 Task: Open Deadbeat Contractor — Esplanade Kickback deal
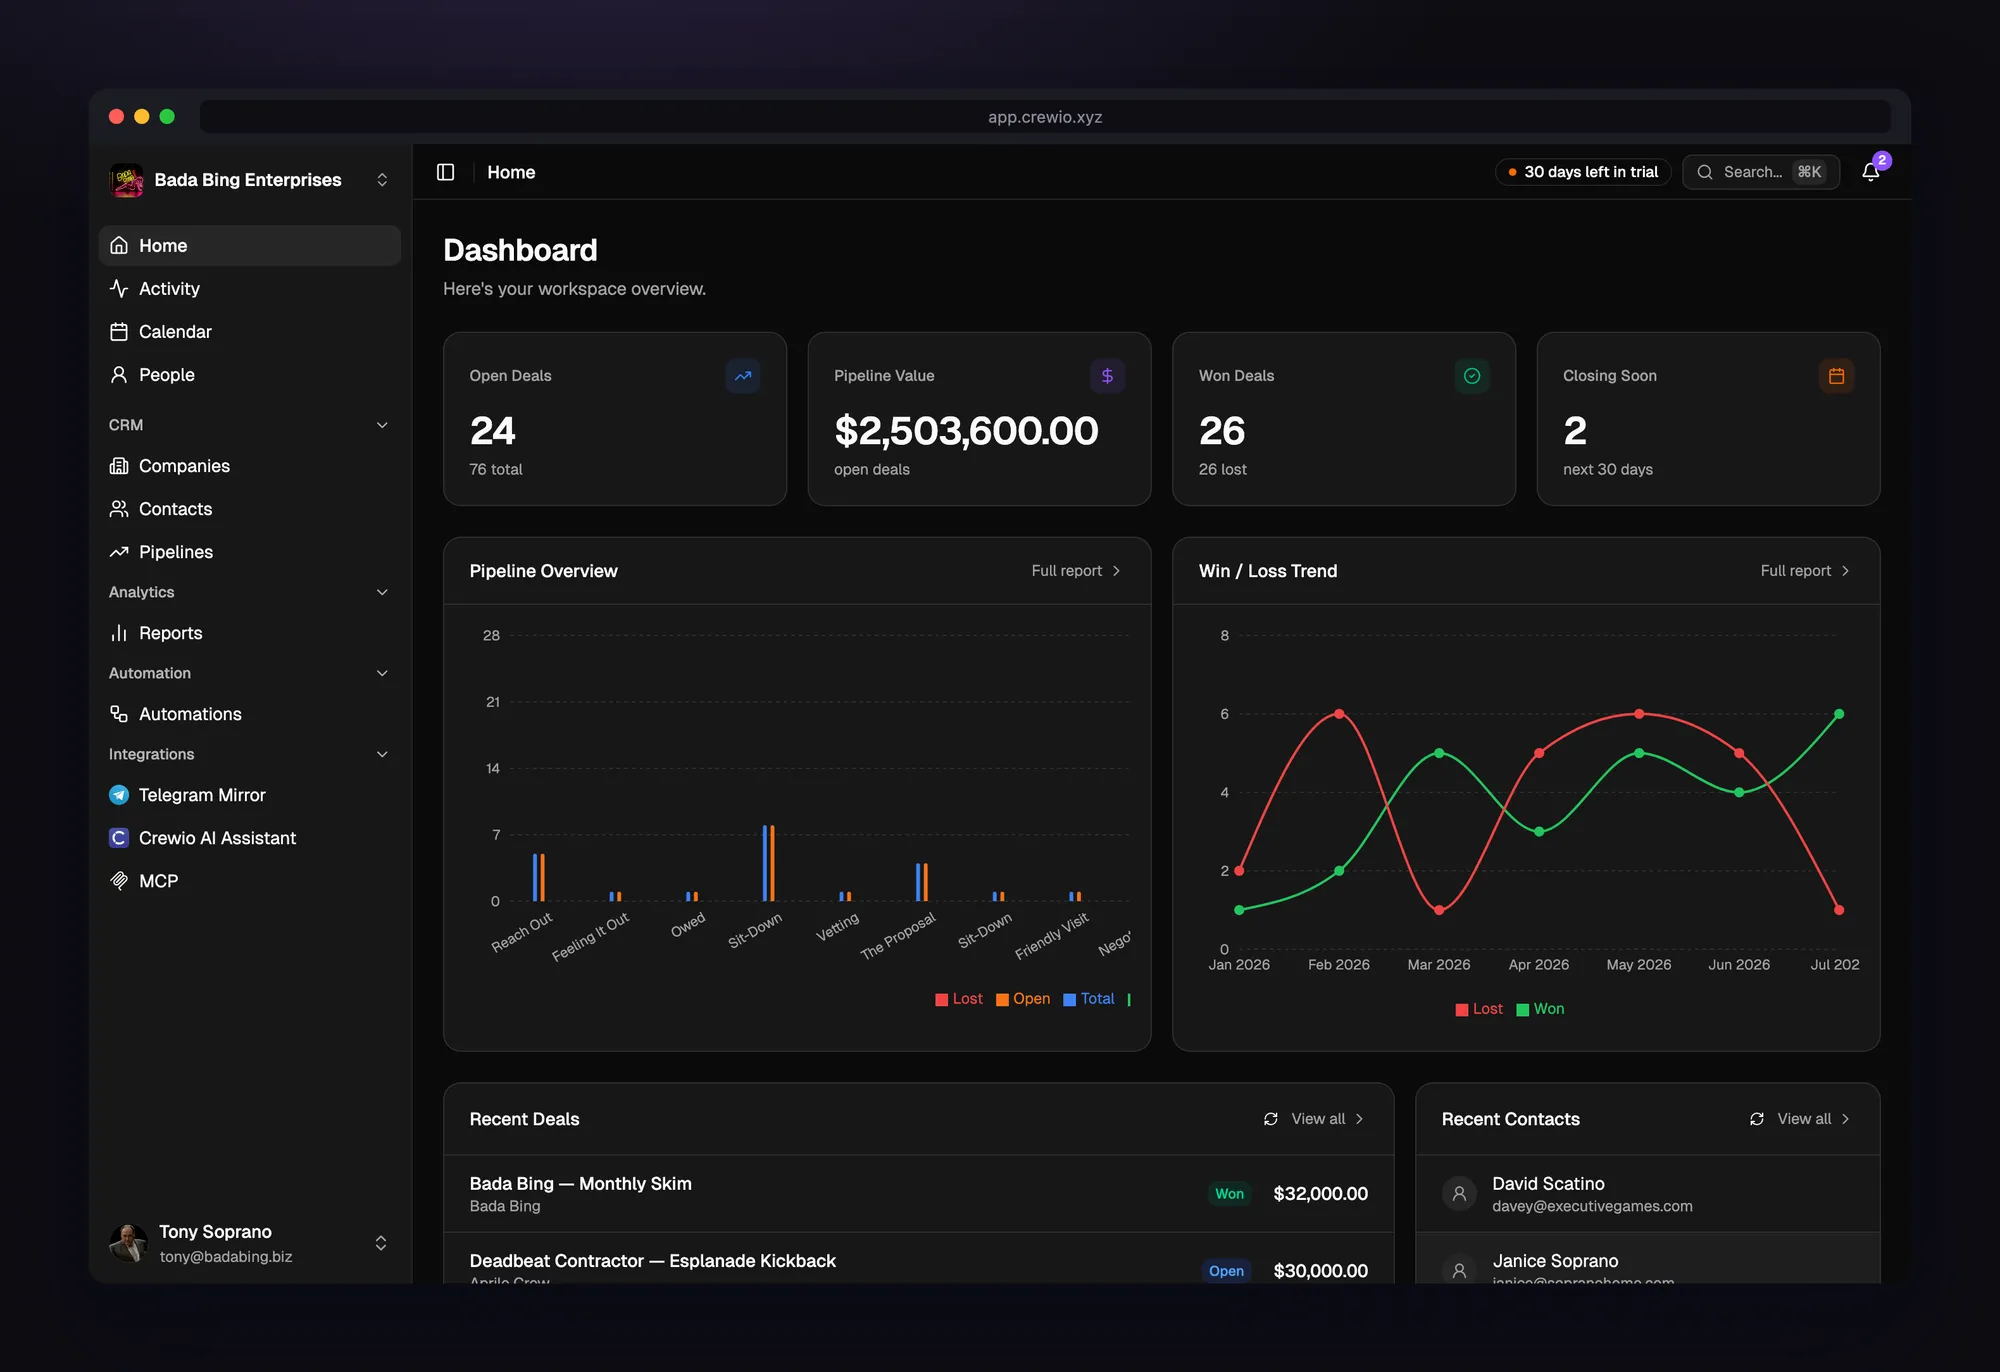tap(919, 1259)
